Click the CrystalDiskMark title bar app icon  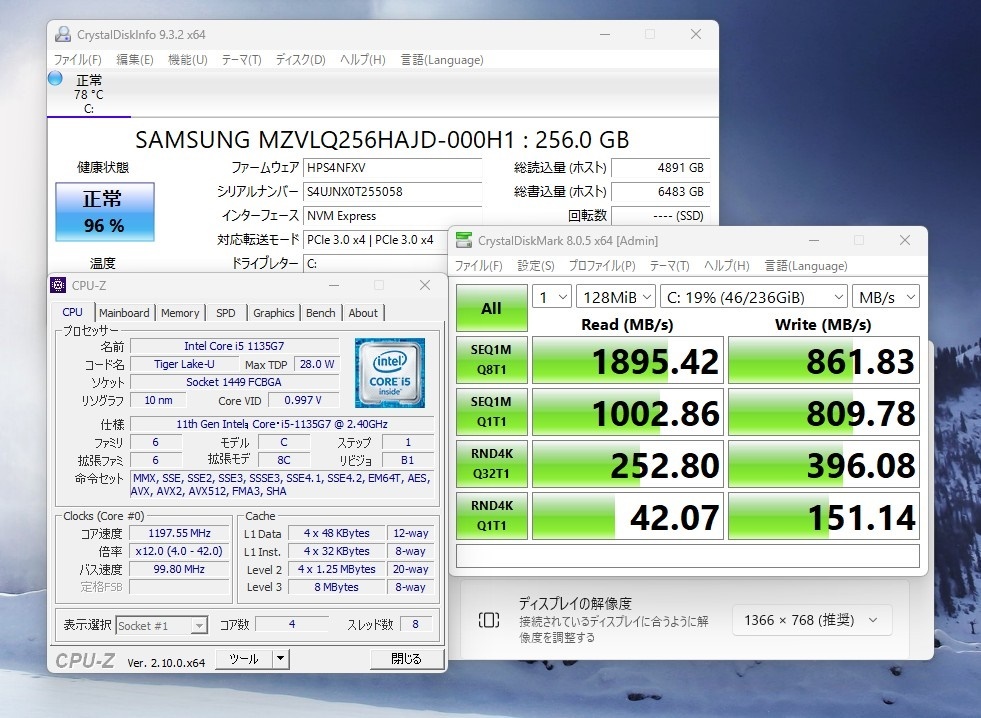(x=463, y=241)
